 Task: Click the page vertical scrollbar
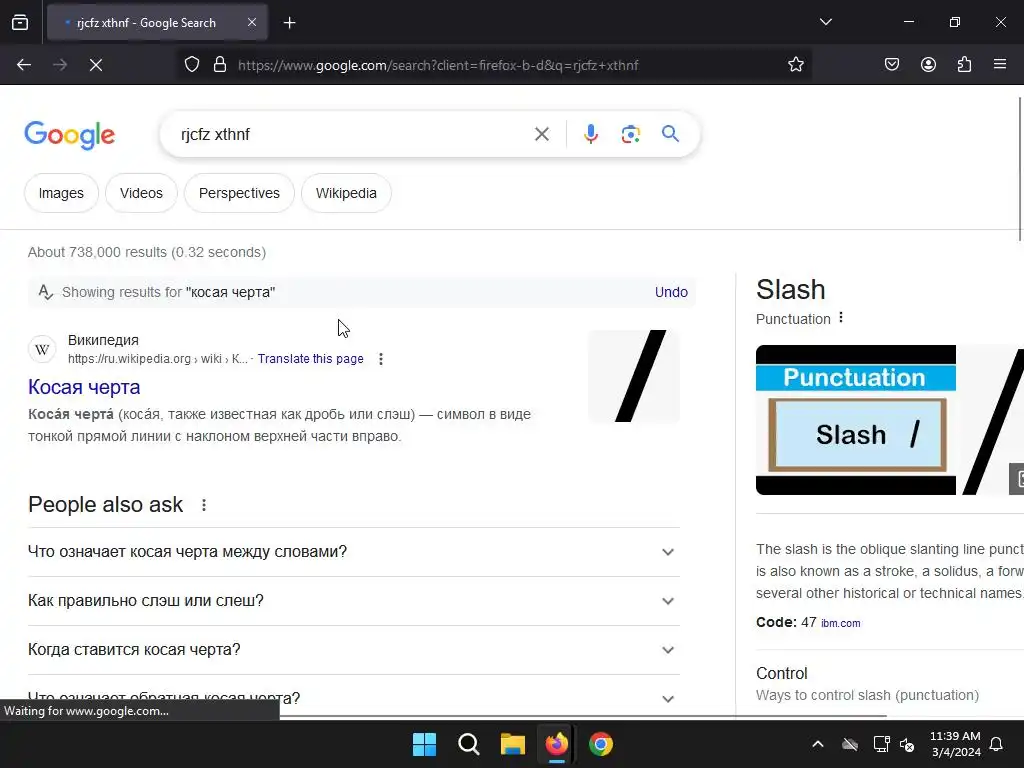pos(1020,170)
